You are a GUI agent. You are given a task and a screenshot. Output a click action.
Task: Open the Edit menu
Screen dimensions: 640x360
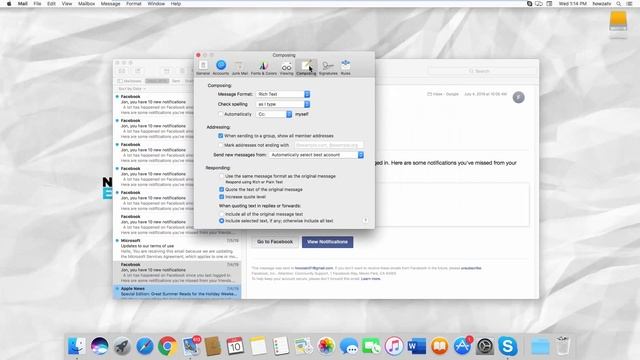51,4
